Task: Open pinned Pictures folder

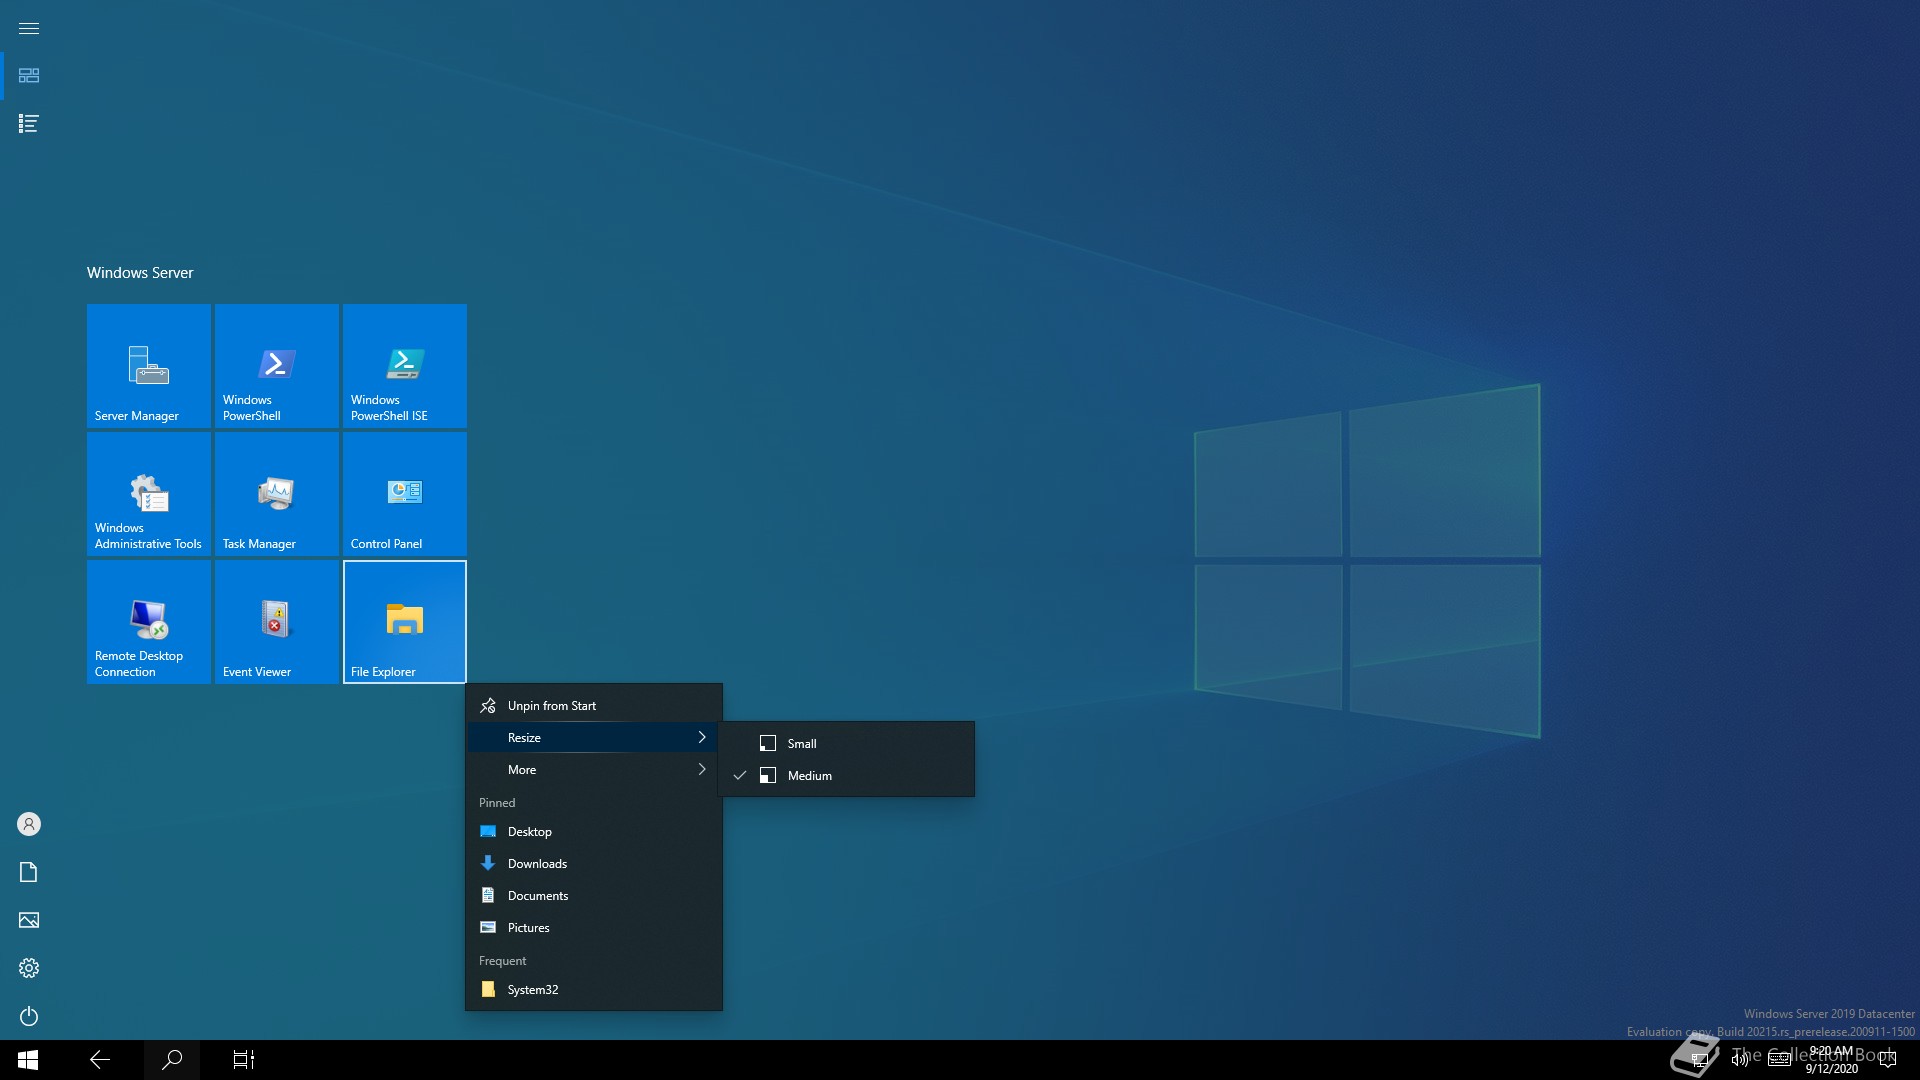Action: click(594, 928)
